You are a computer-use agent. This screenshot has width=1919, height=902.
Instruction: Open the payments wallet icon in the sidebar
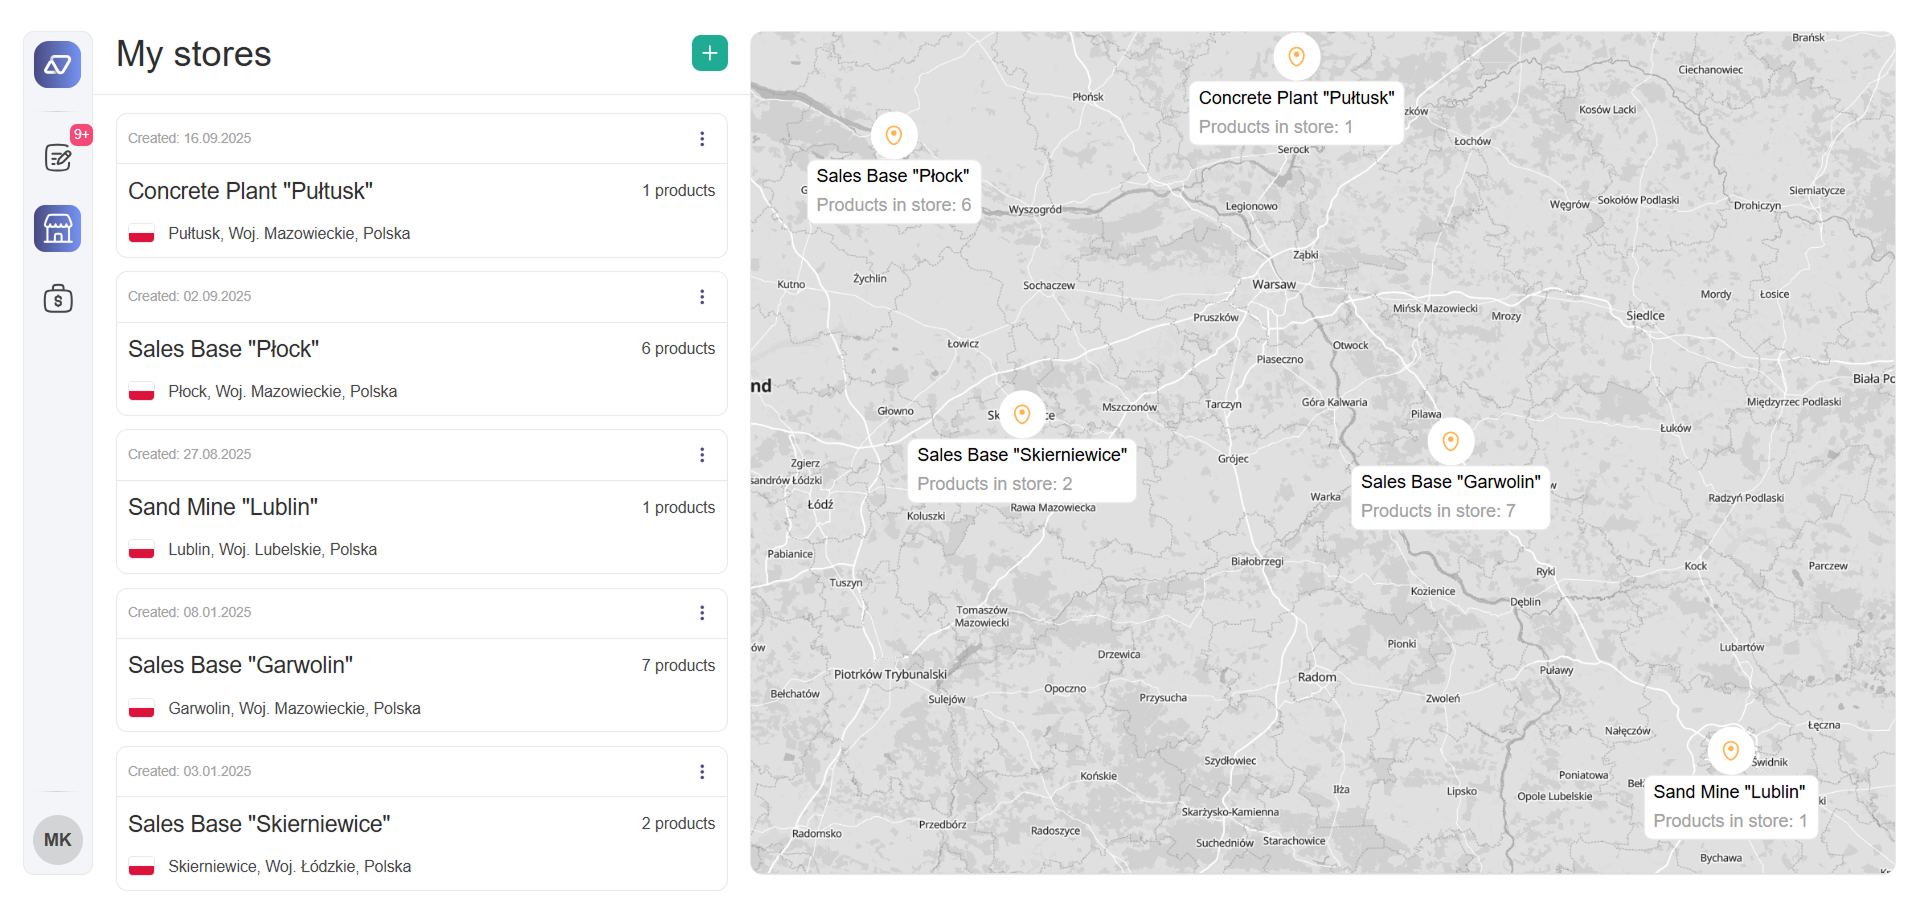tap(57, 298)
